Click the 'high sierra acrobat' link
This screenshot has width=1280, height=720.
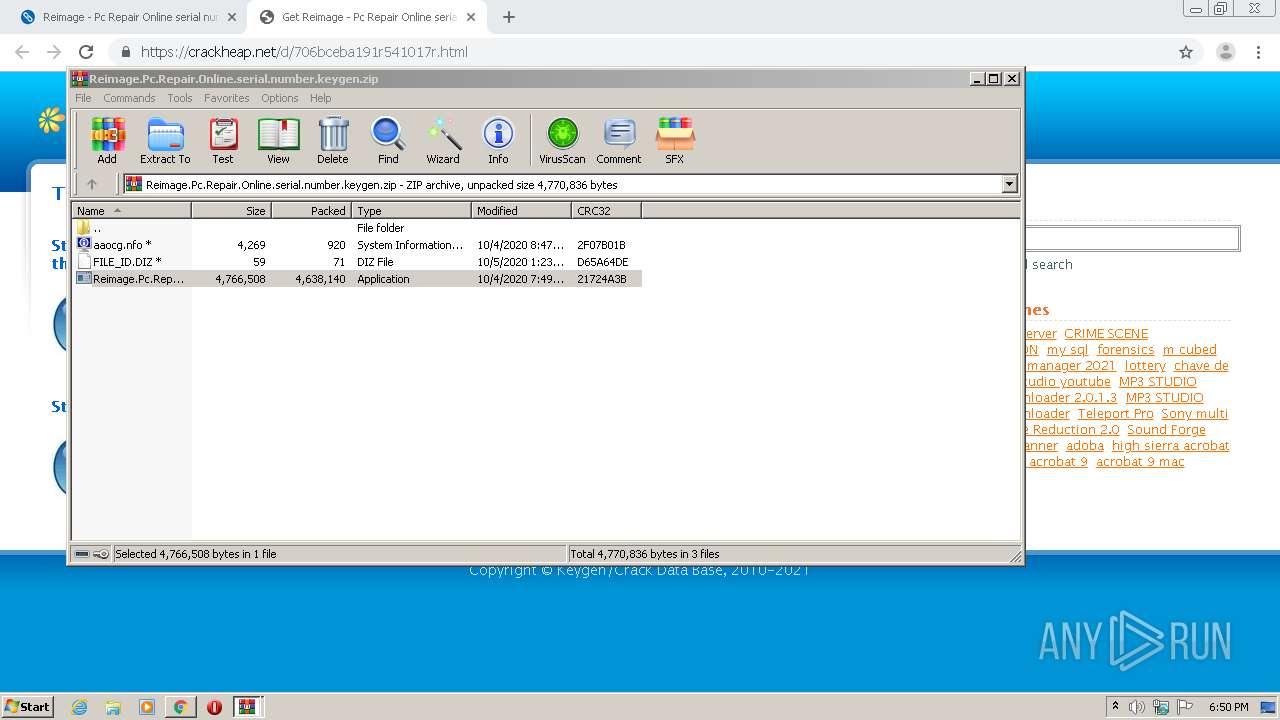coord(1170,446)
